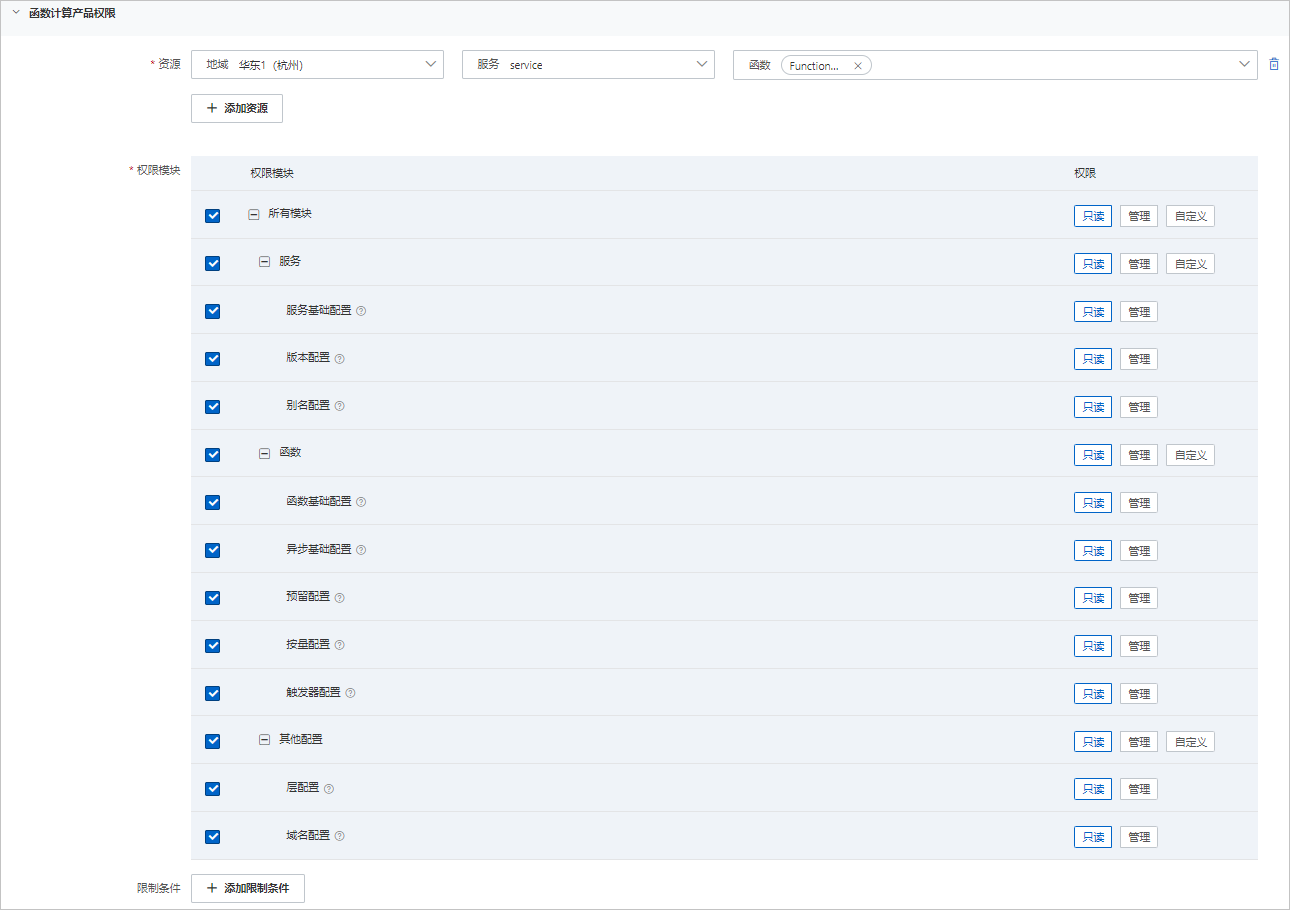Set 函数 row permission to 只读
The width and height of the screenshot is (1290, 910).
1093,455
